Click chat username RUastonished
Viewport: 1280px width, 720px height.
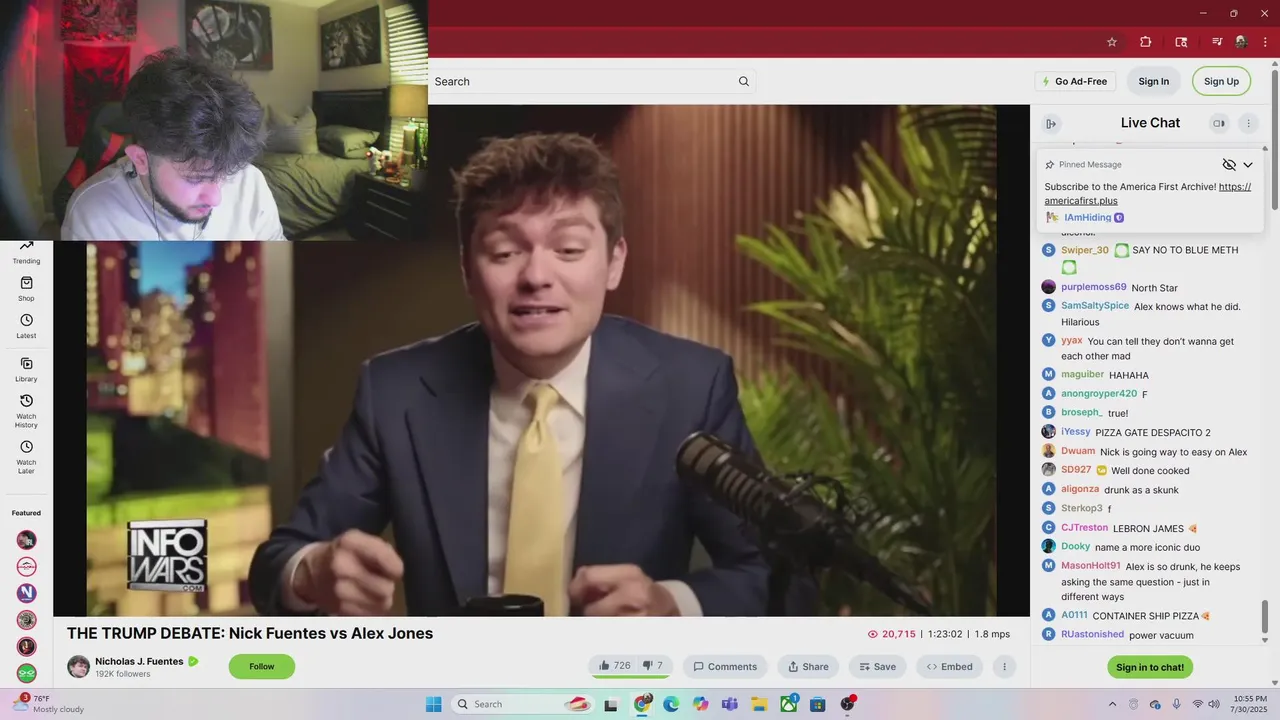[1092, 634]
